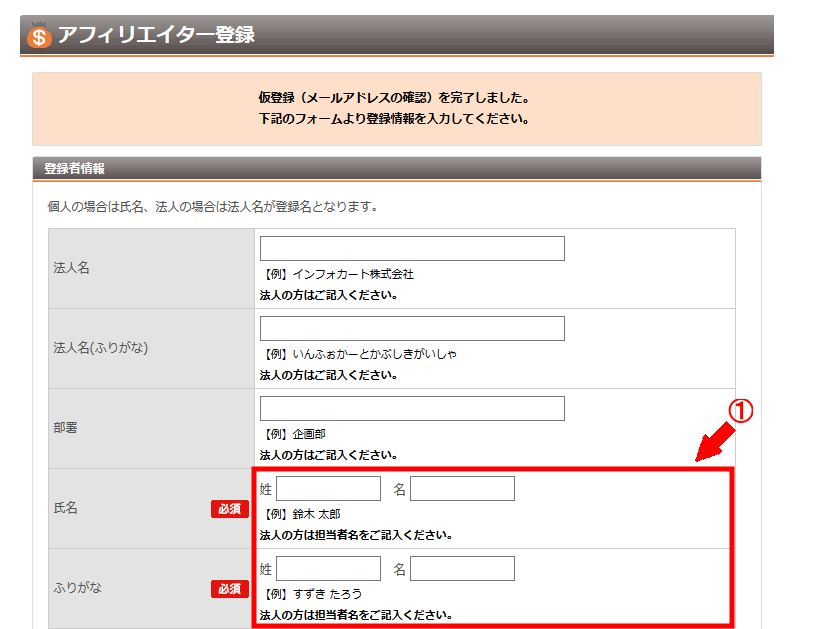The width and height of the screenshot is (826, 629).
Task: Click the 法人名 input field
Action: click(412, 249)
